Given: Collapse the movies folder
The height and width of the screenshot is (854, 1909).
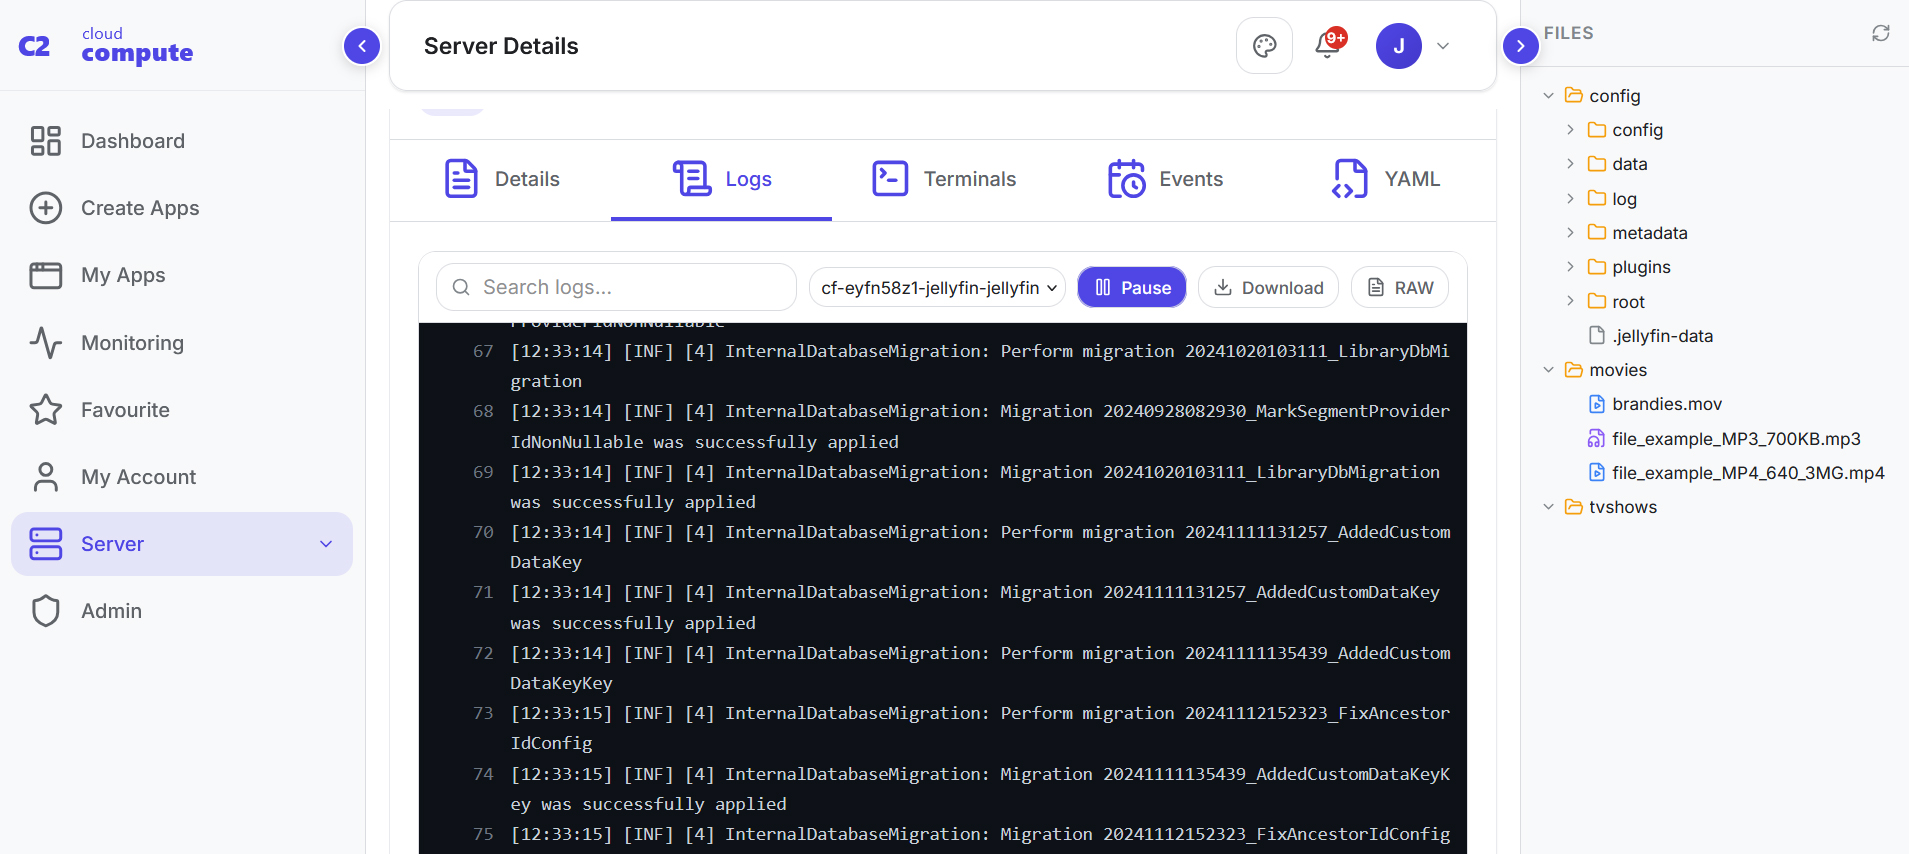Looking at the screenshot, I should pyautogui.click(x=1549, y=370).
